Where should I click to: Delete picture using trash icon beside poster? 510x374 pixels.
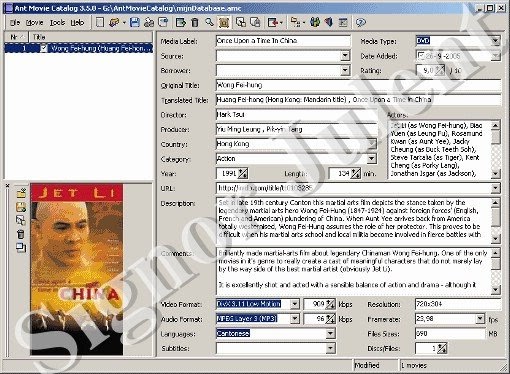21,234
